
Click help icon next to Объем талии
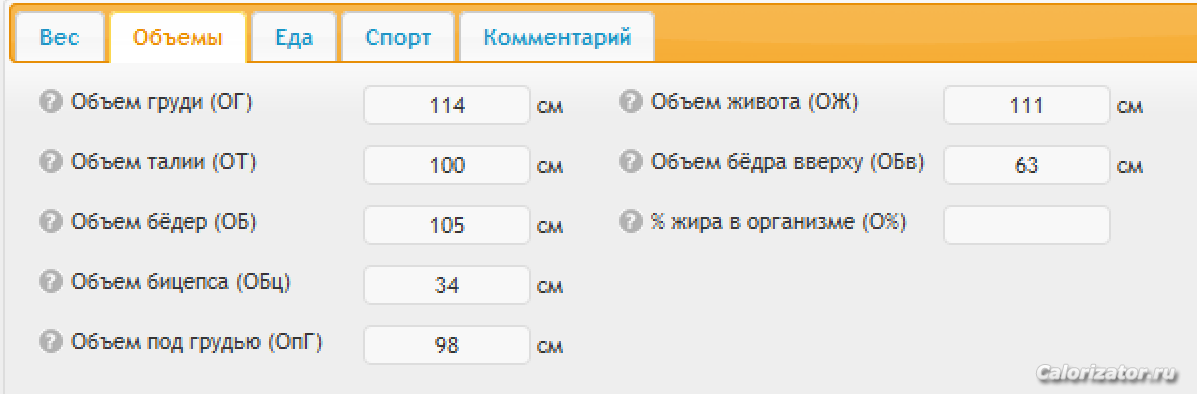coord(50,161)
